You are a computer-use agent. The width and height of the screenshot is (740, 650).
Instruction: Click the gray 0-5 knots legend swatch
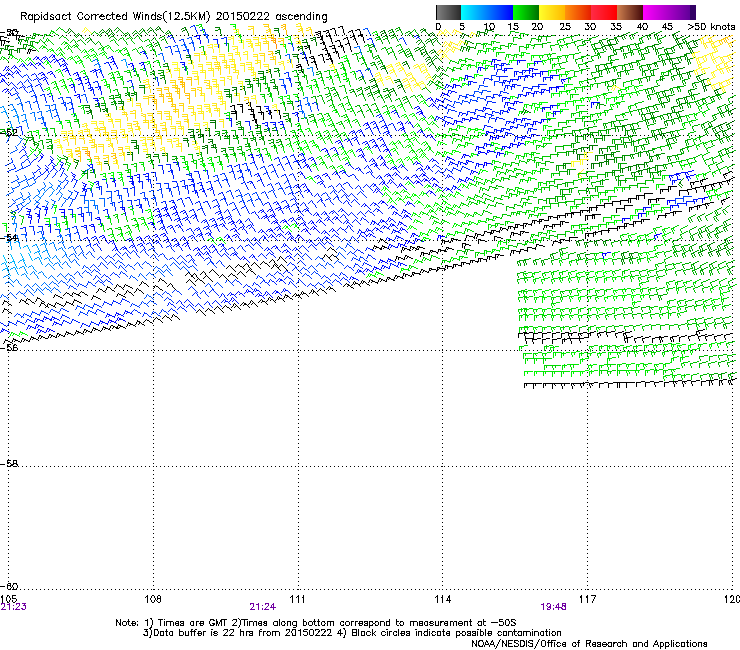pyautogui.click(x=448, y=12)
